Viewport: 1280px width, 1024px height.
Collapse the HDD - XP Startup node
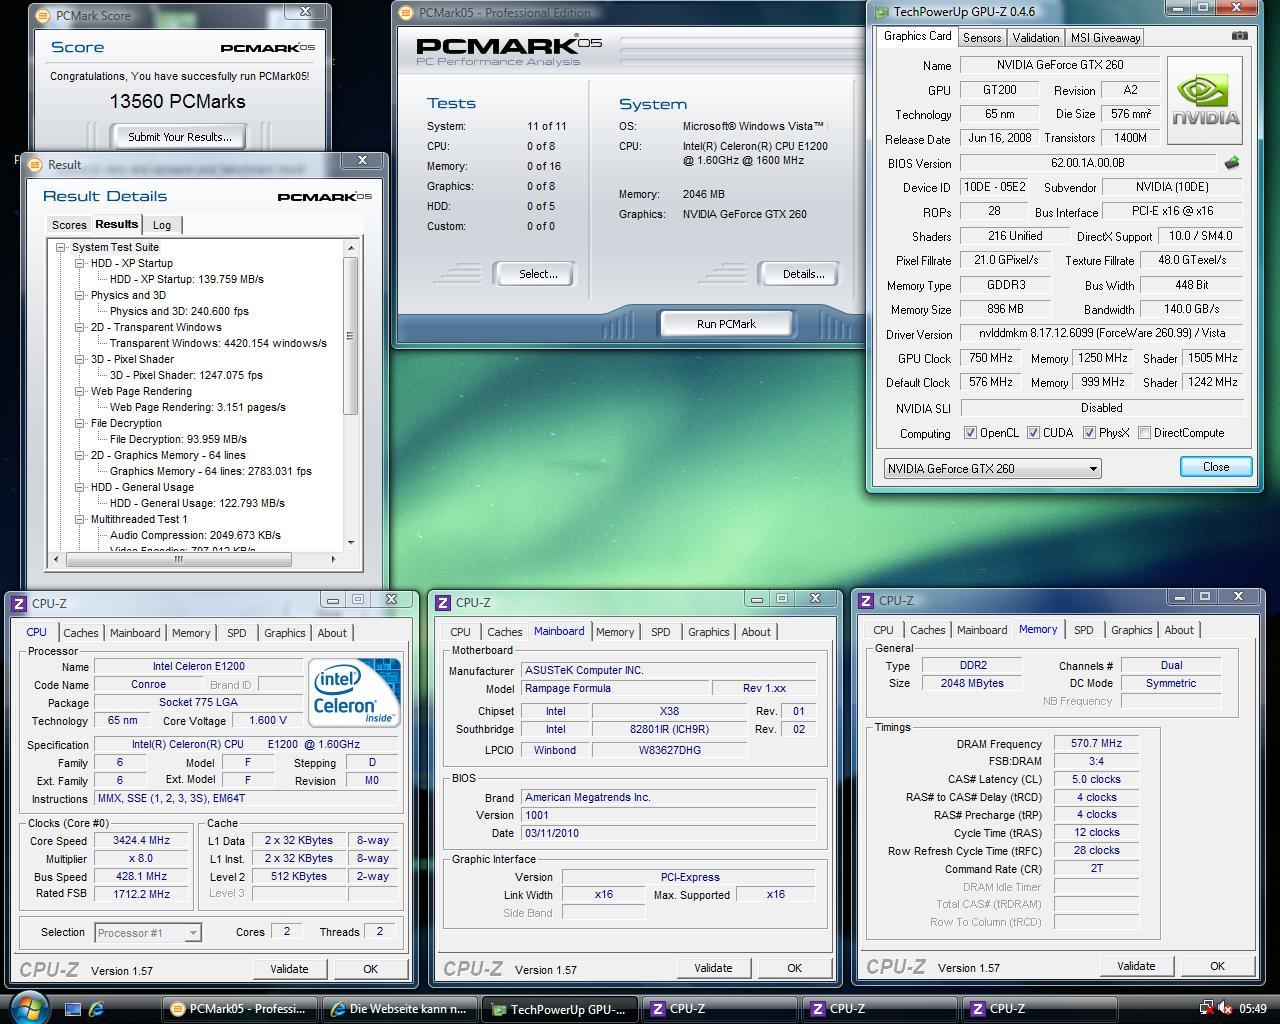pos(80,263)
